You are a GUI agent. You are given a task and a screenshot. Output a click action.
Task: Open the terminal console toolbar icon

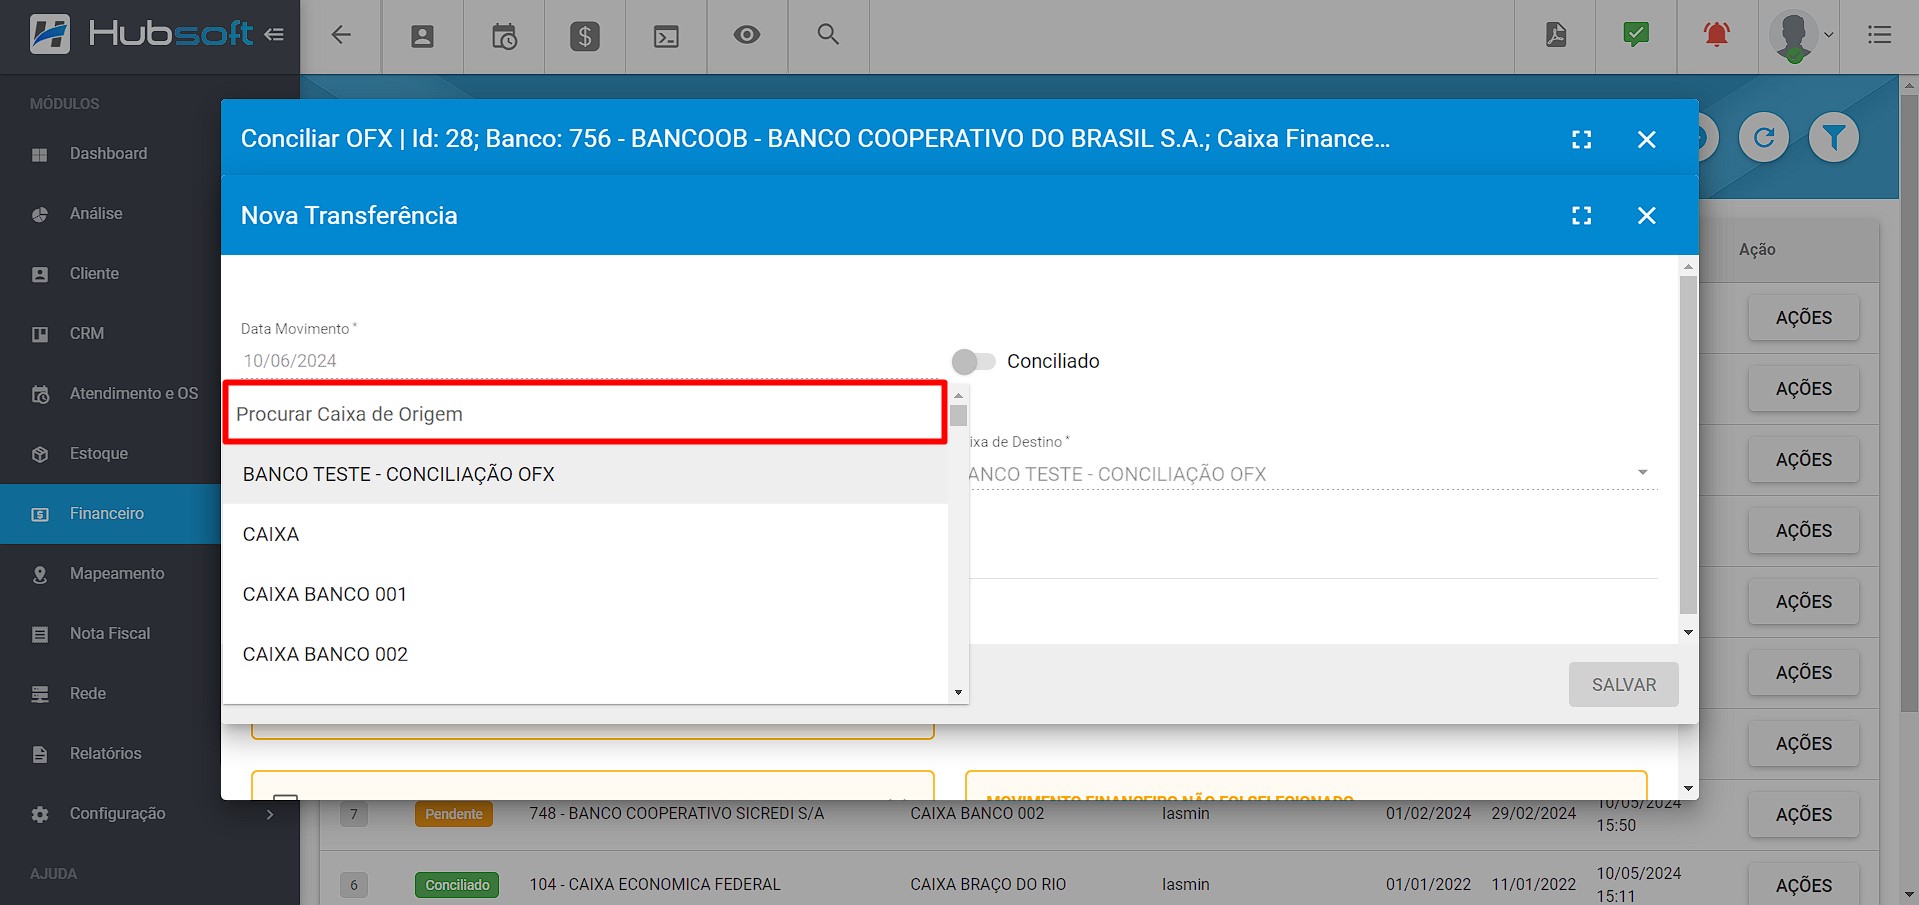coord(666,37)
